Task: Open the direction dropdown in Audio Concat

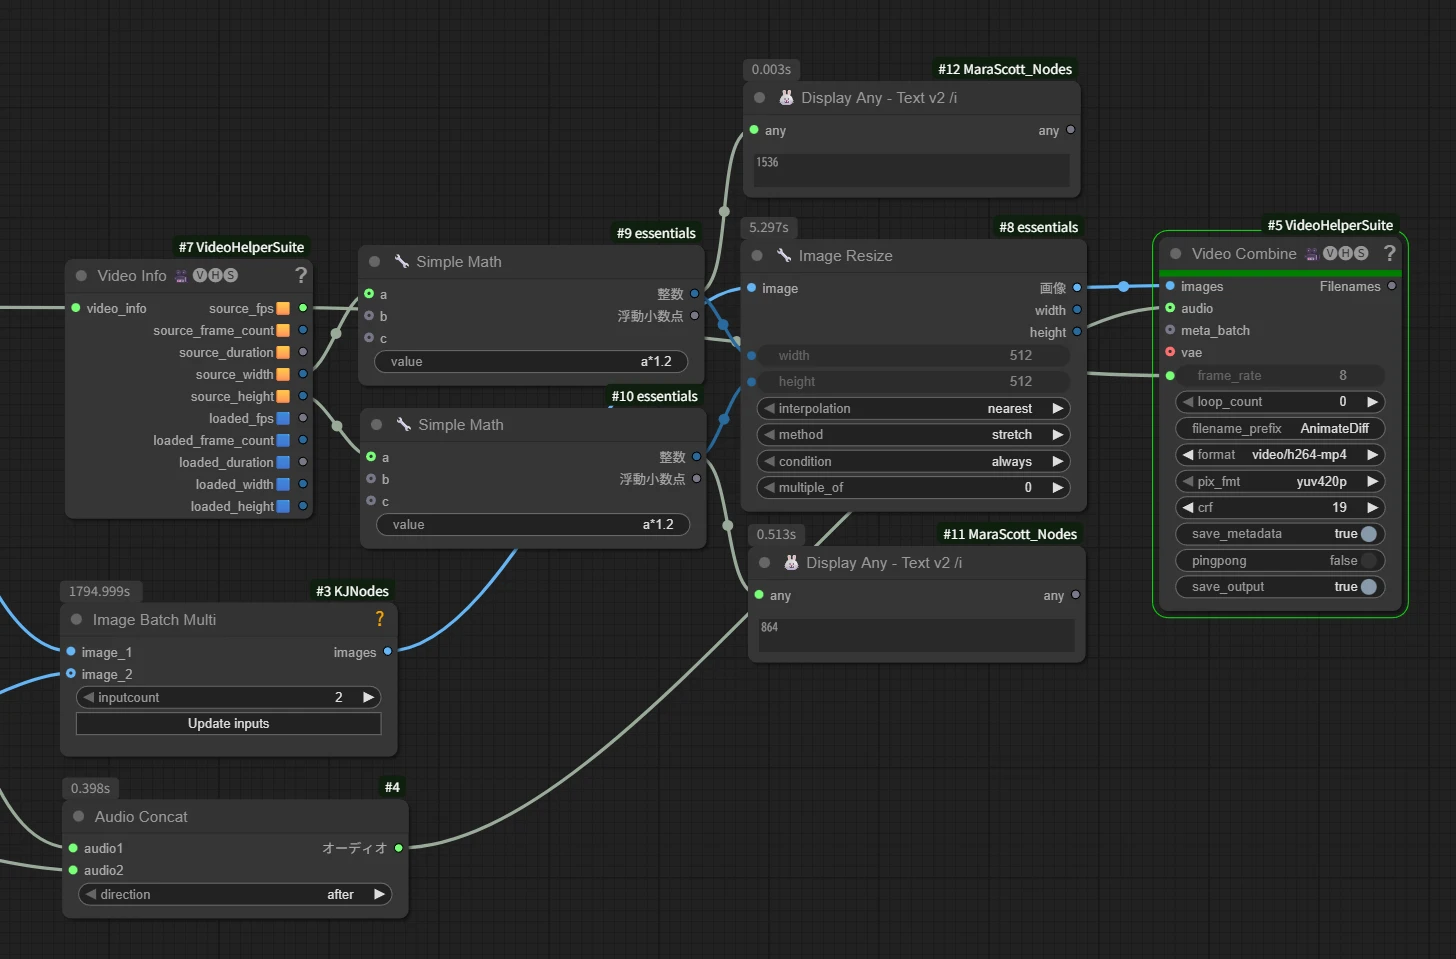Action: tap(235, 895)
